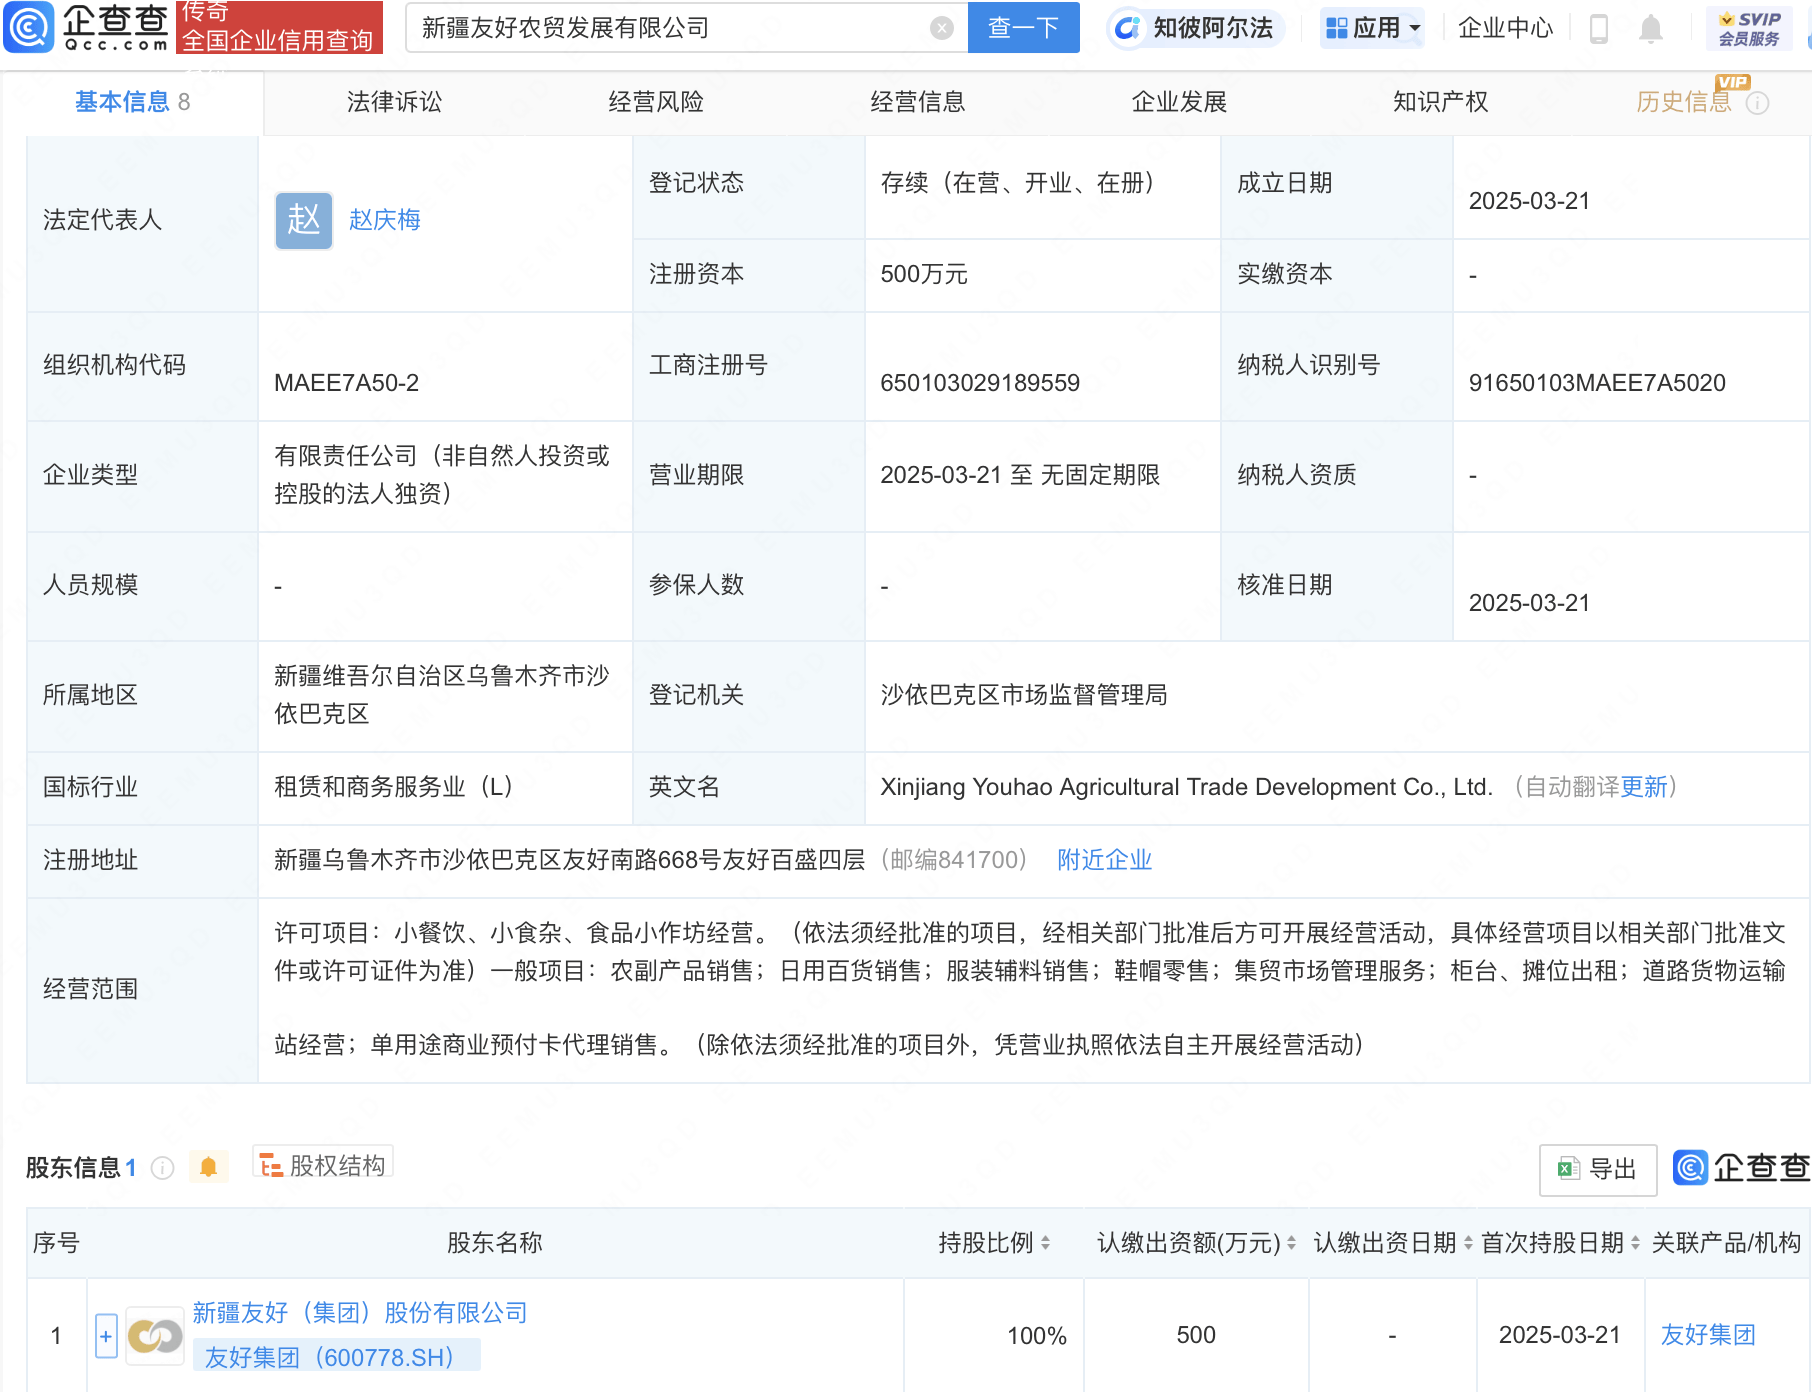Click first-holding date 2025-03-21 in shareholder row
This screenshot has width=1812, height=1392.
(1559, 1335)
